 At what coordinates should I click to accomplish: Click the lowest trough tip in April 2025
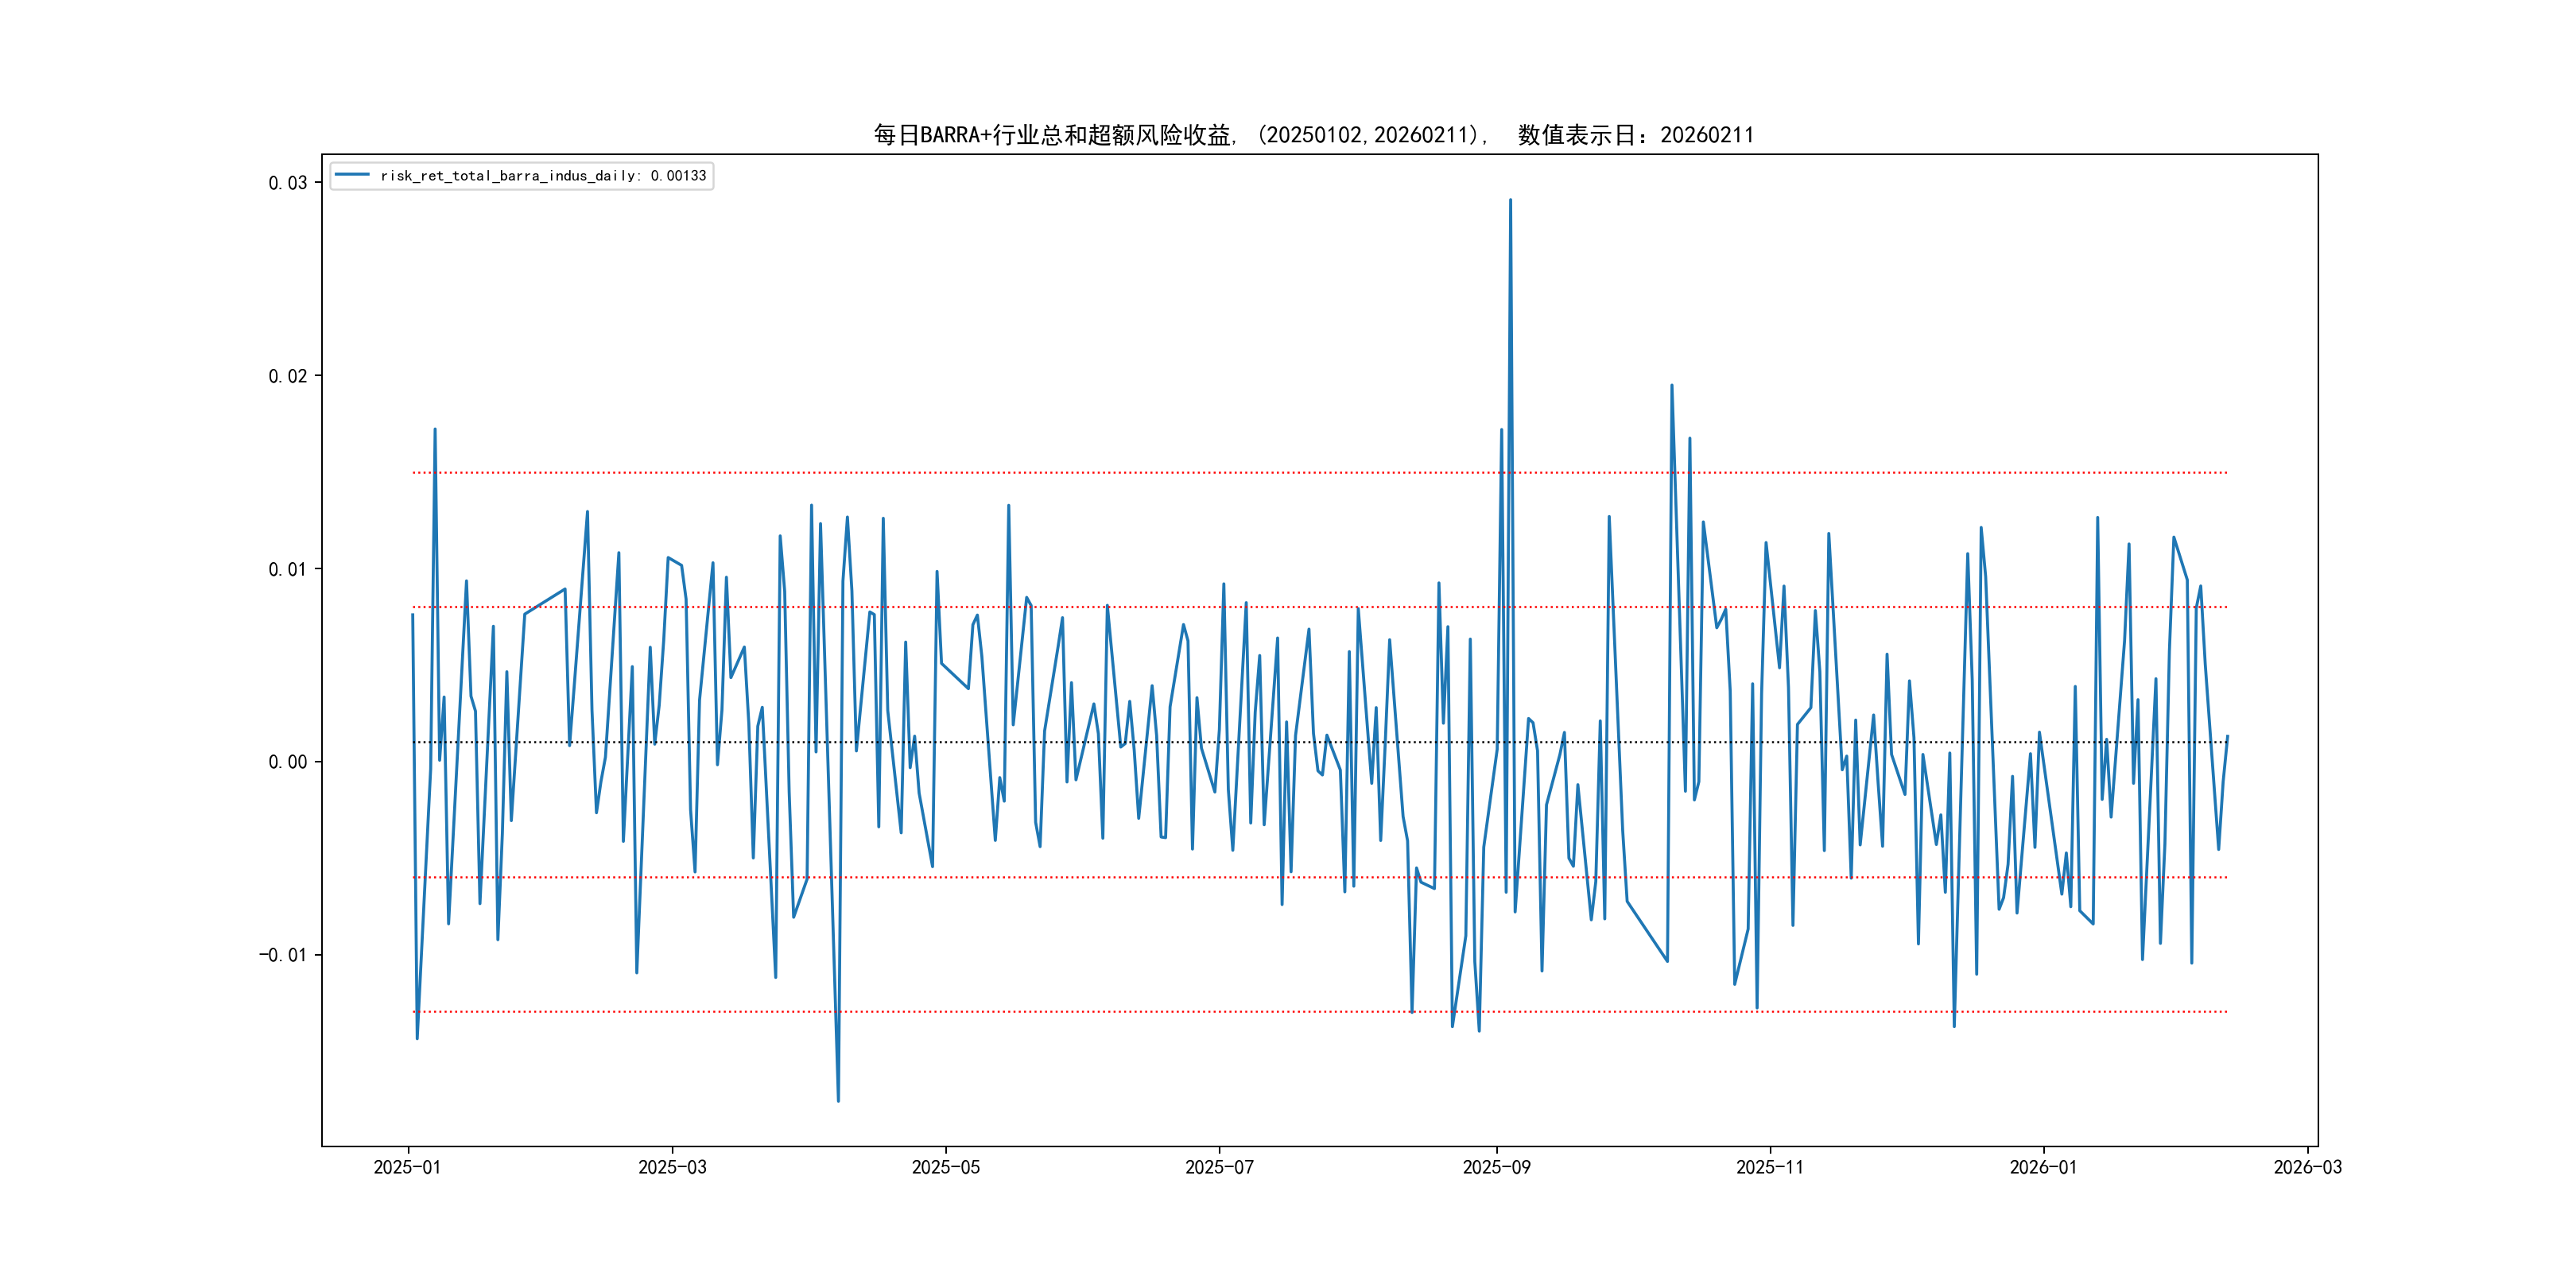[838, 1101]
